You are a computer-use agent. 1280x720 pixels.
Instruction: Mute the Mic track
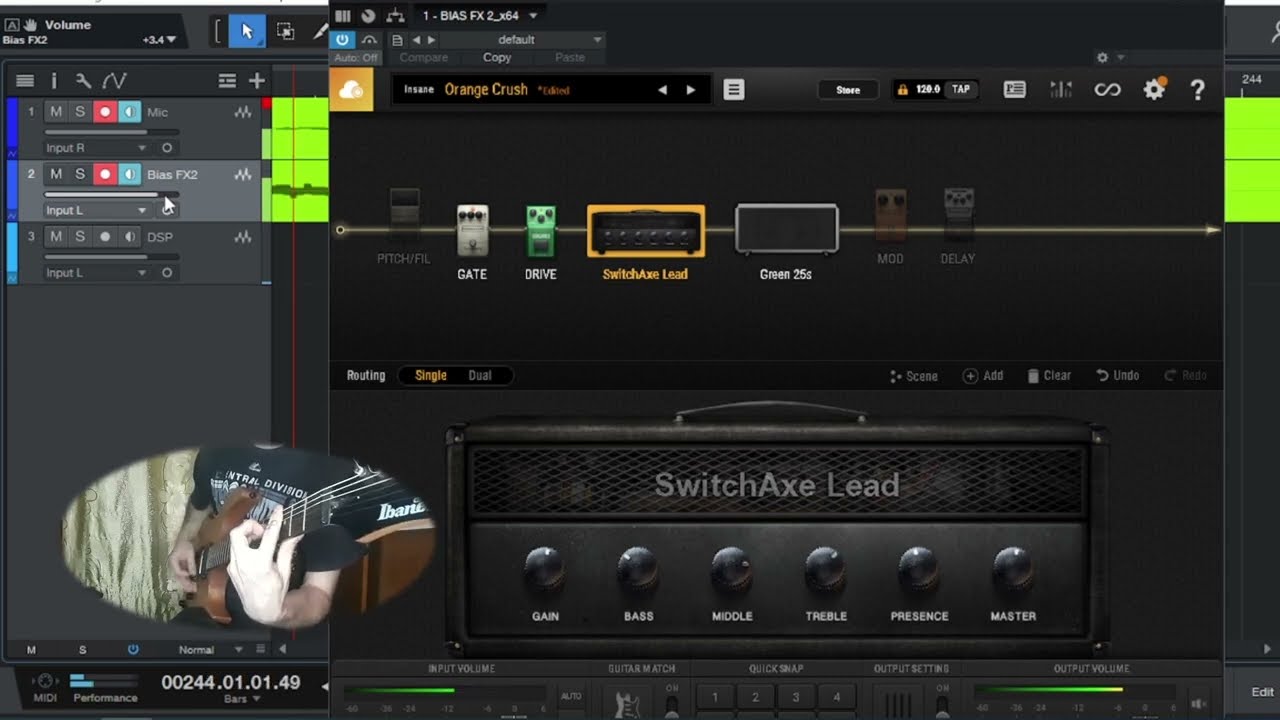click(56, 112)
